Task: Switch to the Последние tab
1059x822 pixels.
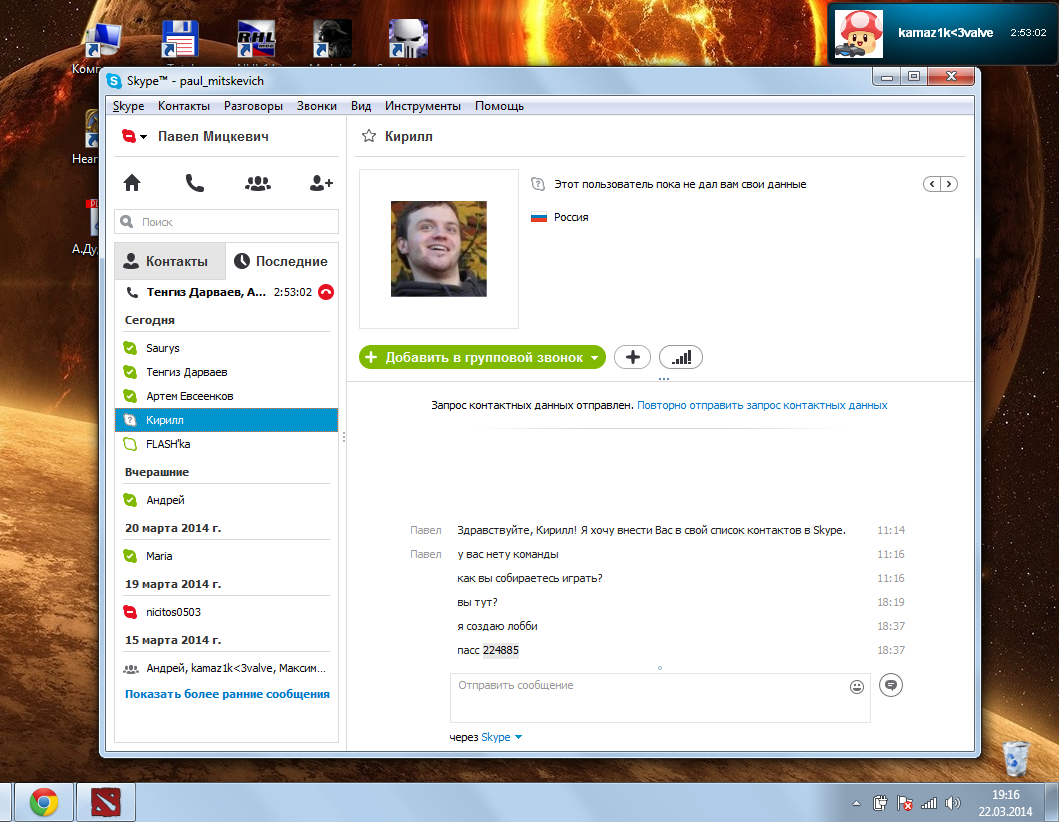Action: point(282,261)
